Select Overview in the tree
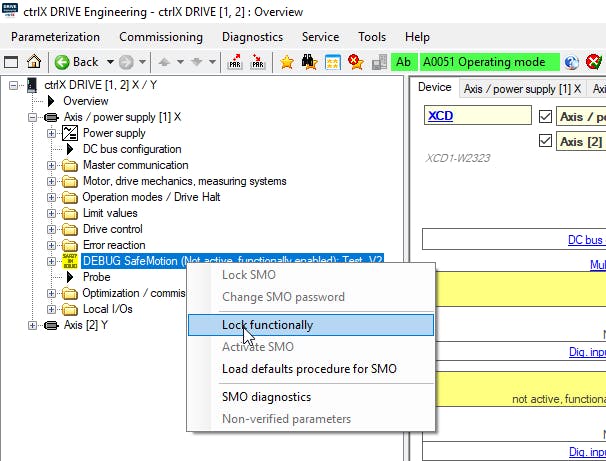 pos(86,101)
